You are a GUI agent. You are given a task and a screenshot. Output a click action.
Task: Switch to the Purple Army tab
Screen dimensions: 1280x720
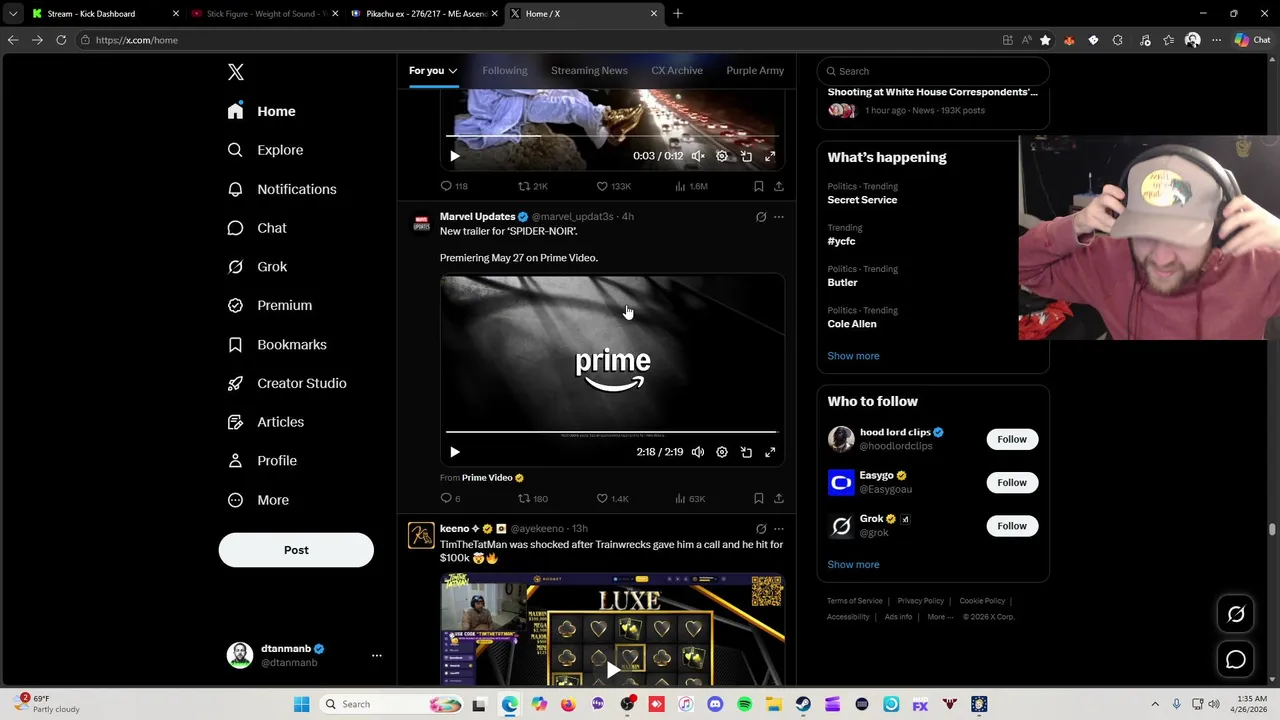tap(755, 71)
